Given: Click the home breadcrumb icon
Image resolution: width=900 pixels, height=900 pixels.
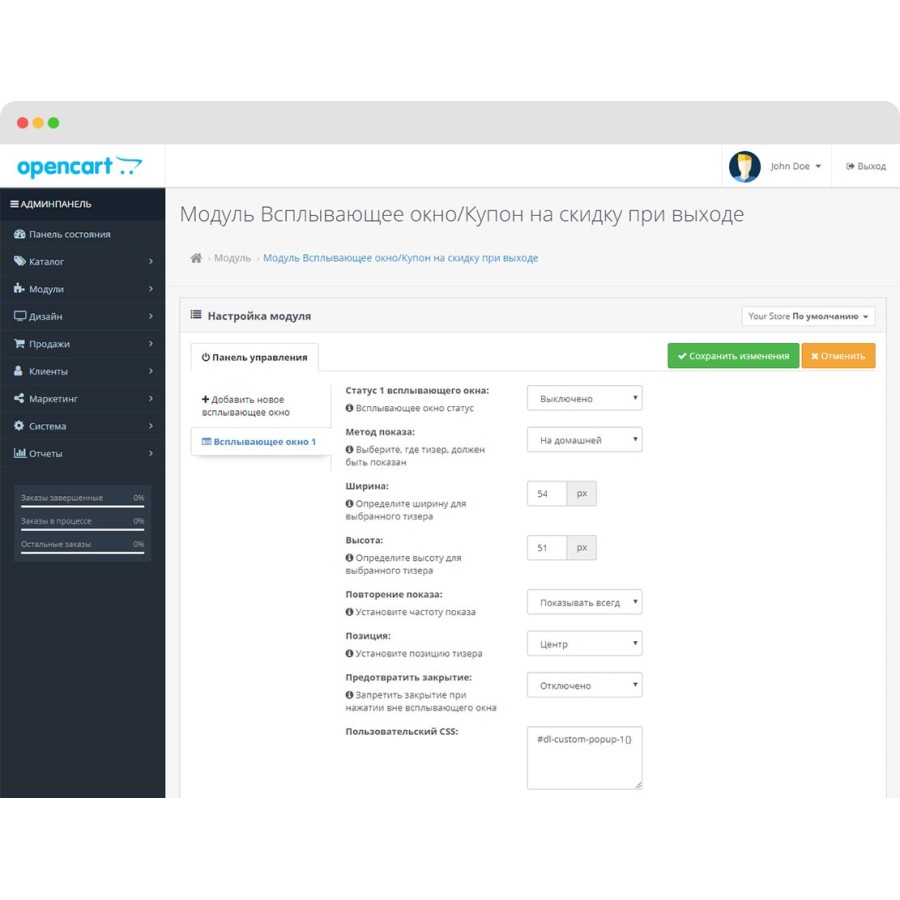Looking at the screenshot, I should [x=196, y=258].
